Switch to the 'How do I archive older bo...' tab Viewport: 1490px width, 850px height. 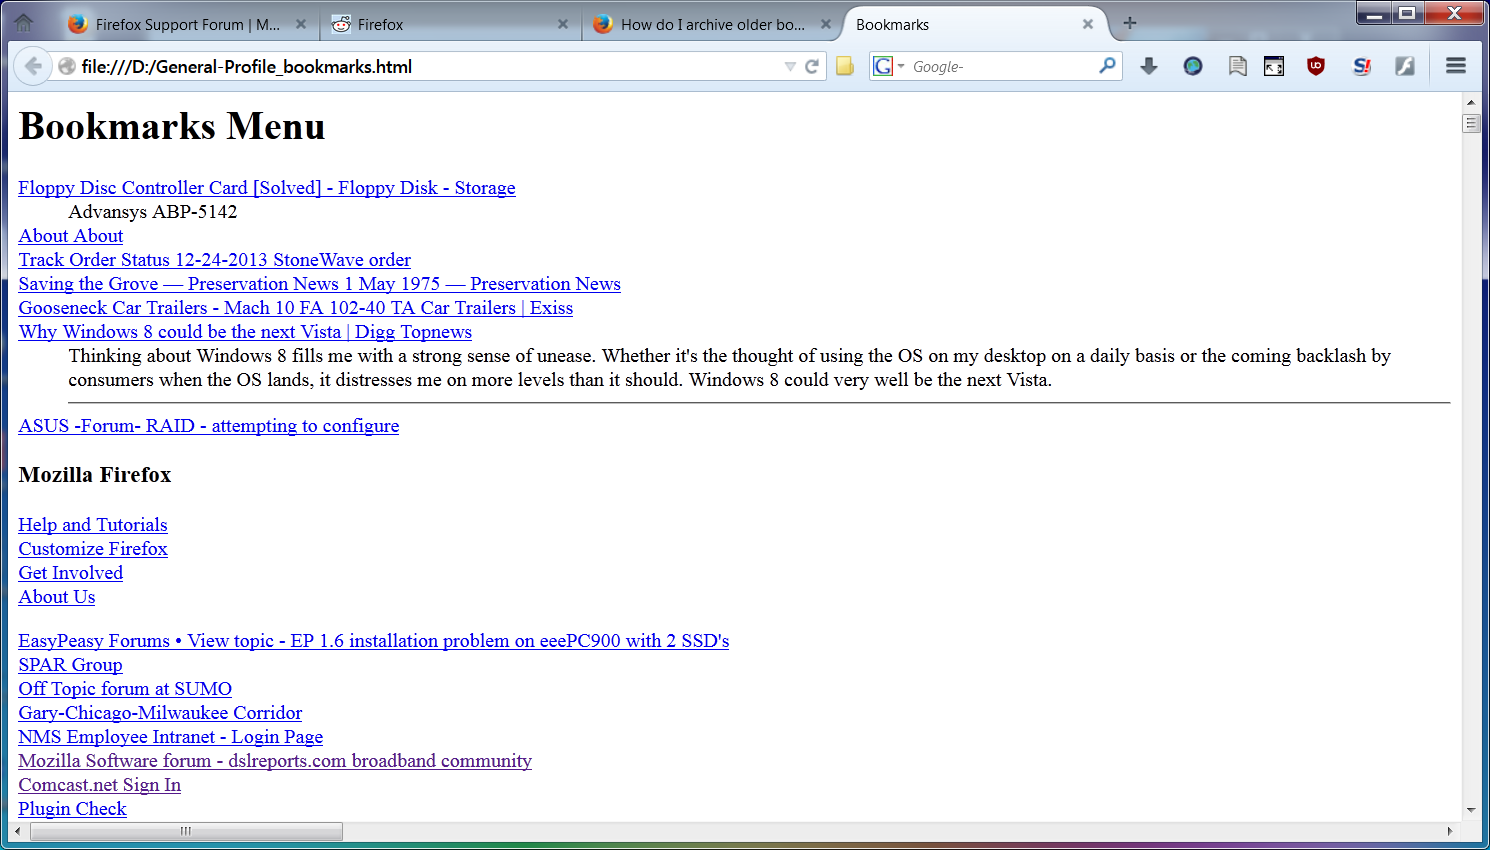tap(712, 24)
